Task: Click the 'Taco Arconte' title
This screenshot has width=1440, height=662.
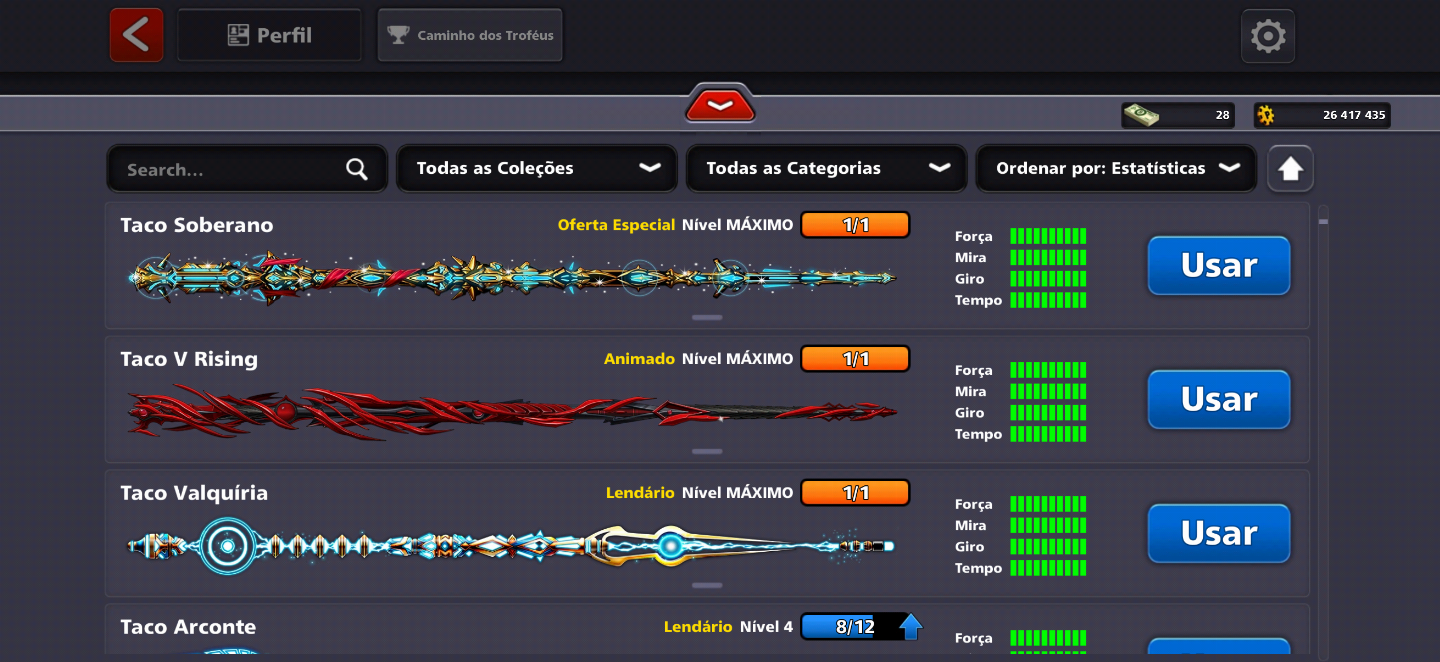Action: click(188, 627)
